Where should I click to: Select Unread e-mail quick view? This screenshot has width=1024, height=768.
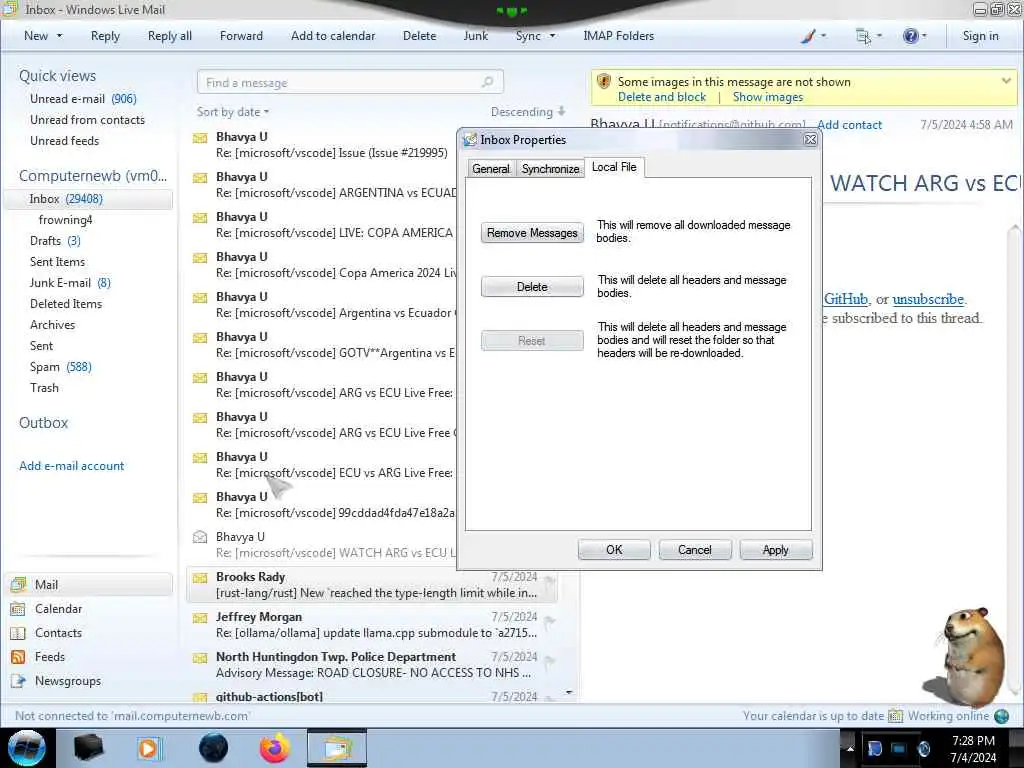83,99
